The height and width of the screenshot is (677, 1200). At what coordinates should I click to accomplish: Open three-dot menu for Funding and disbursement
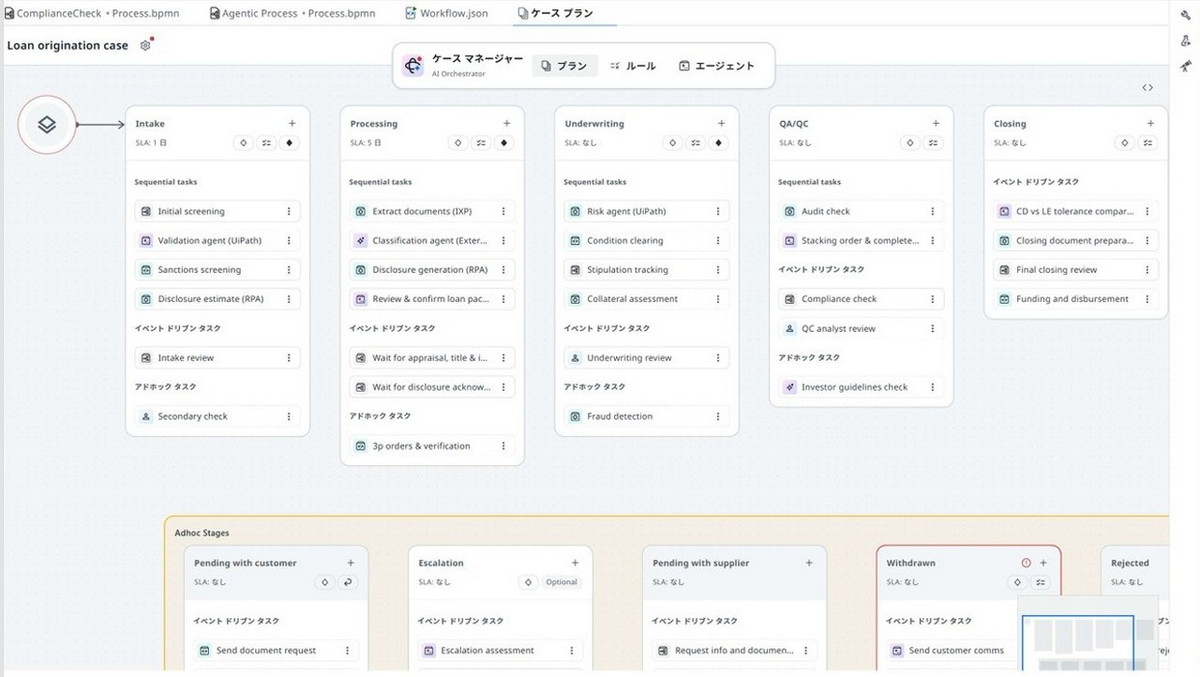[1147, 299]
